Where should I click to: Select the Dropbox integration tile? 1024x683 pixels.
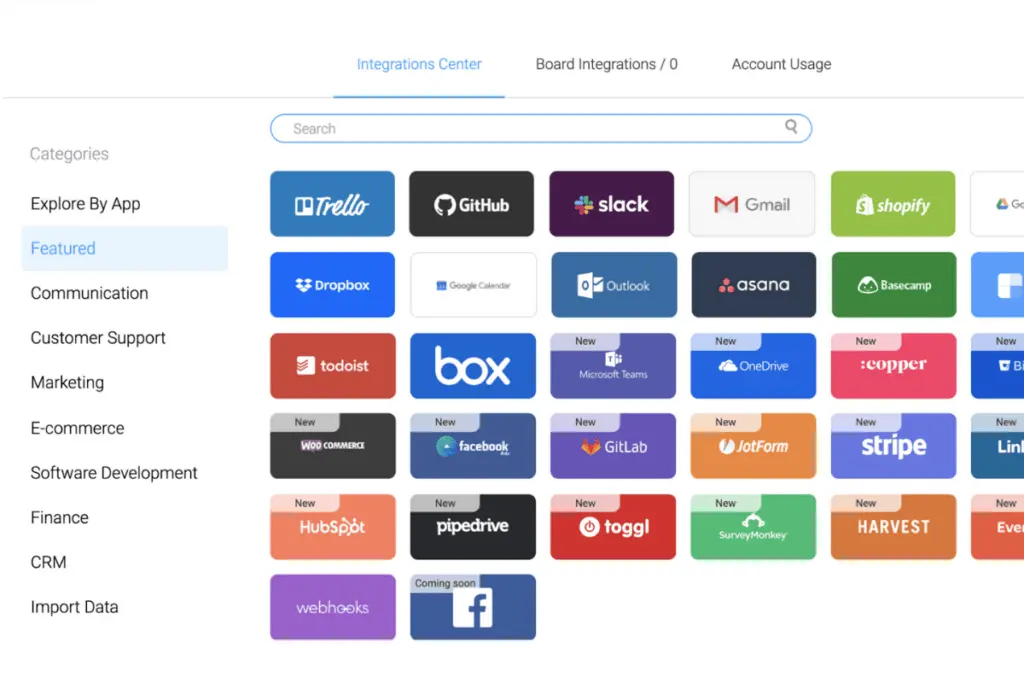click(x=332, y=285)
